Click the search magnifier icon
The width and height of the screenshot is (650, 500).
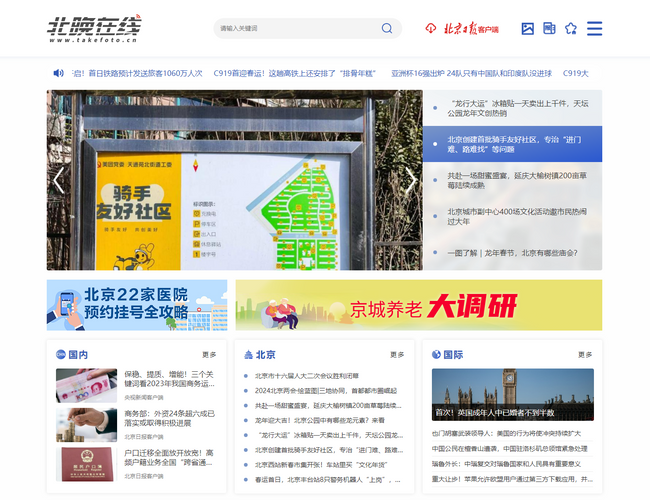click(387, 28)
